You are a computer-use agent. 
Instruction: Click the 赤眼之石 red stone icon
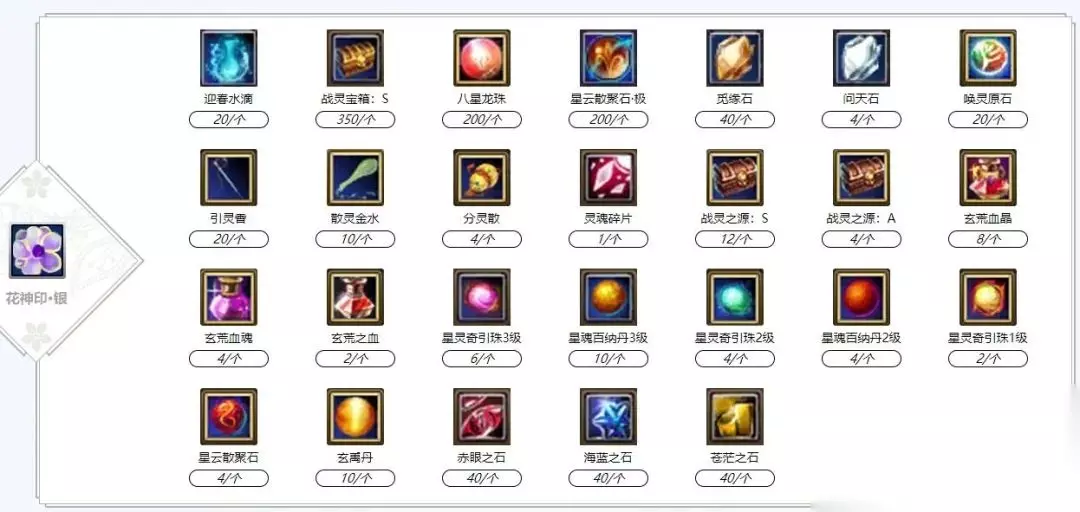pyautogui.click(x=482, y=416)
